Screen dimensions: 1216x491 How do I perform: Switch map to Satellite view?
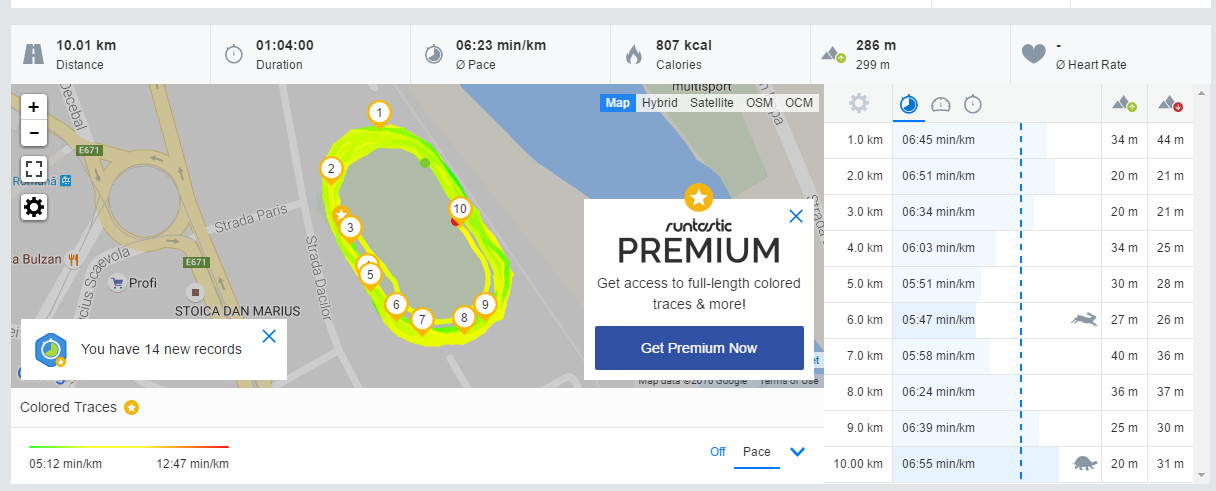click(711, 103)
